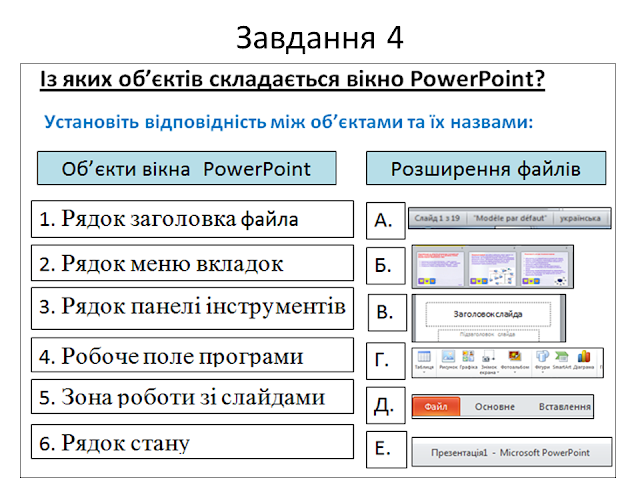Click the Рисунок (Picture) icon
640x480 pixels.
[x=448, y=356]
